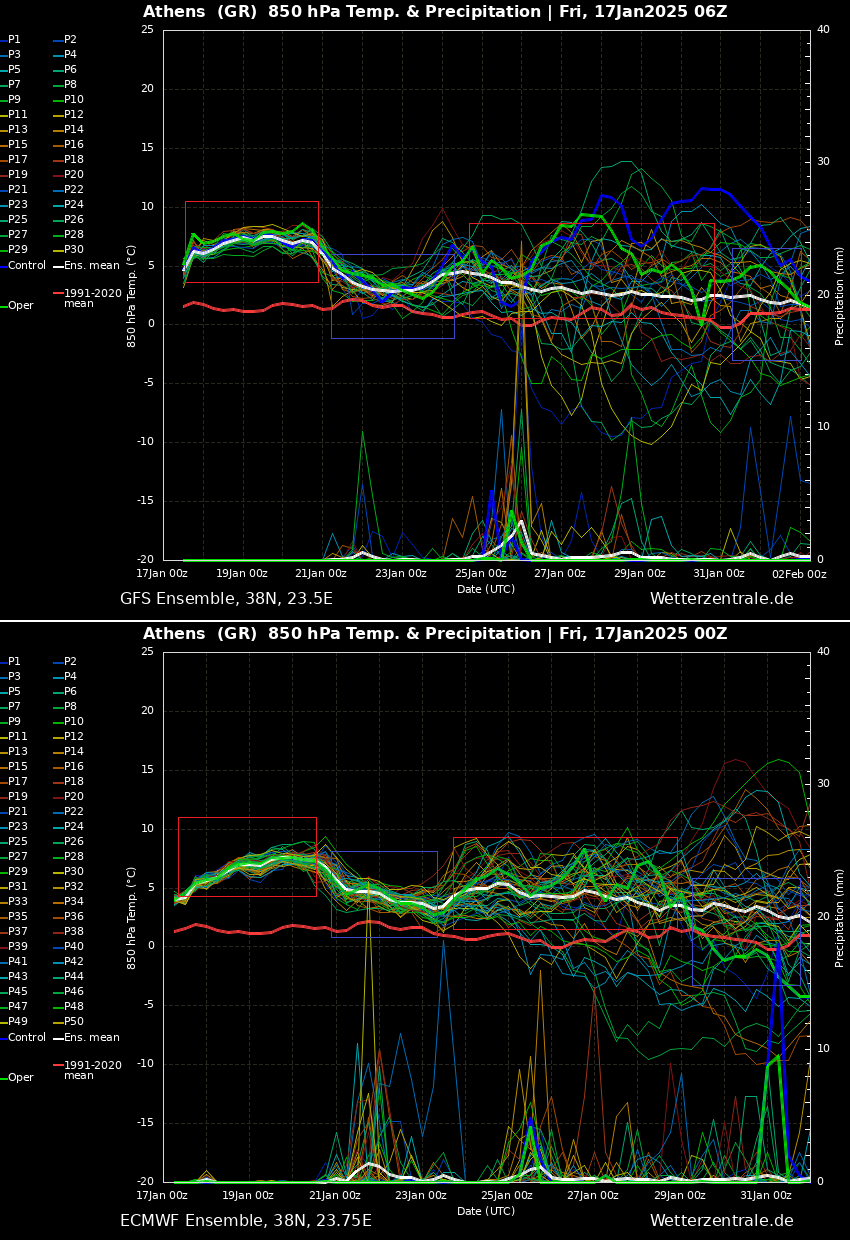Click legend entry P33

tap(14, 901)
